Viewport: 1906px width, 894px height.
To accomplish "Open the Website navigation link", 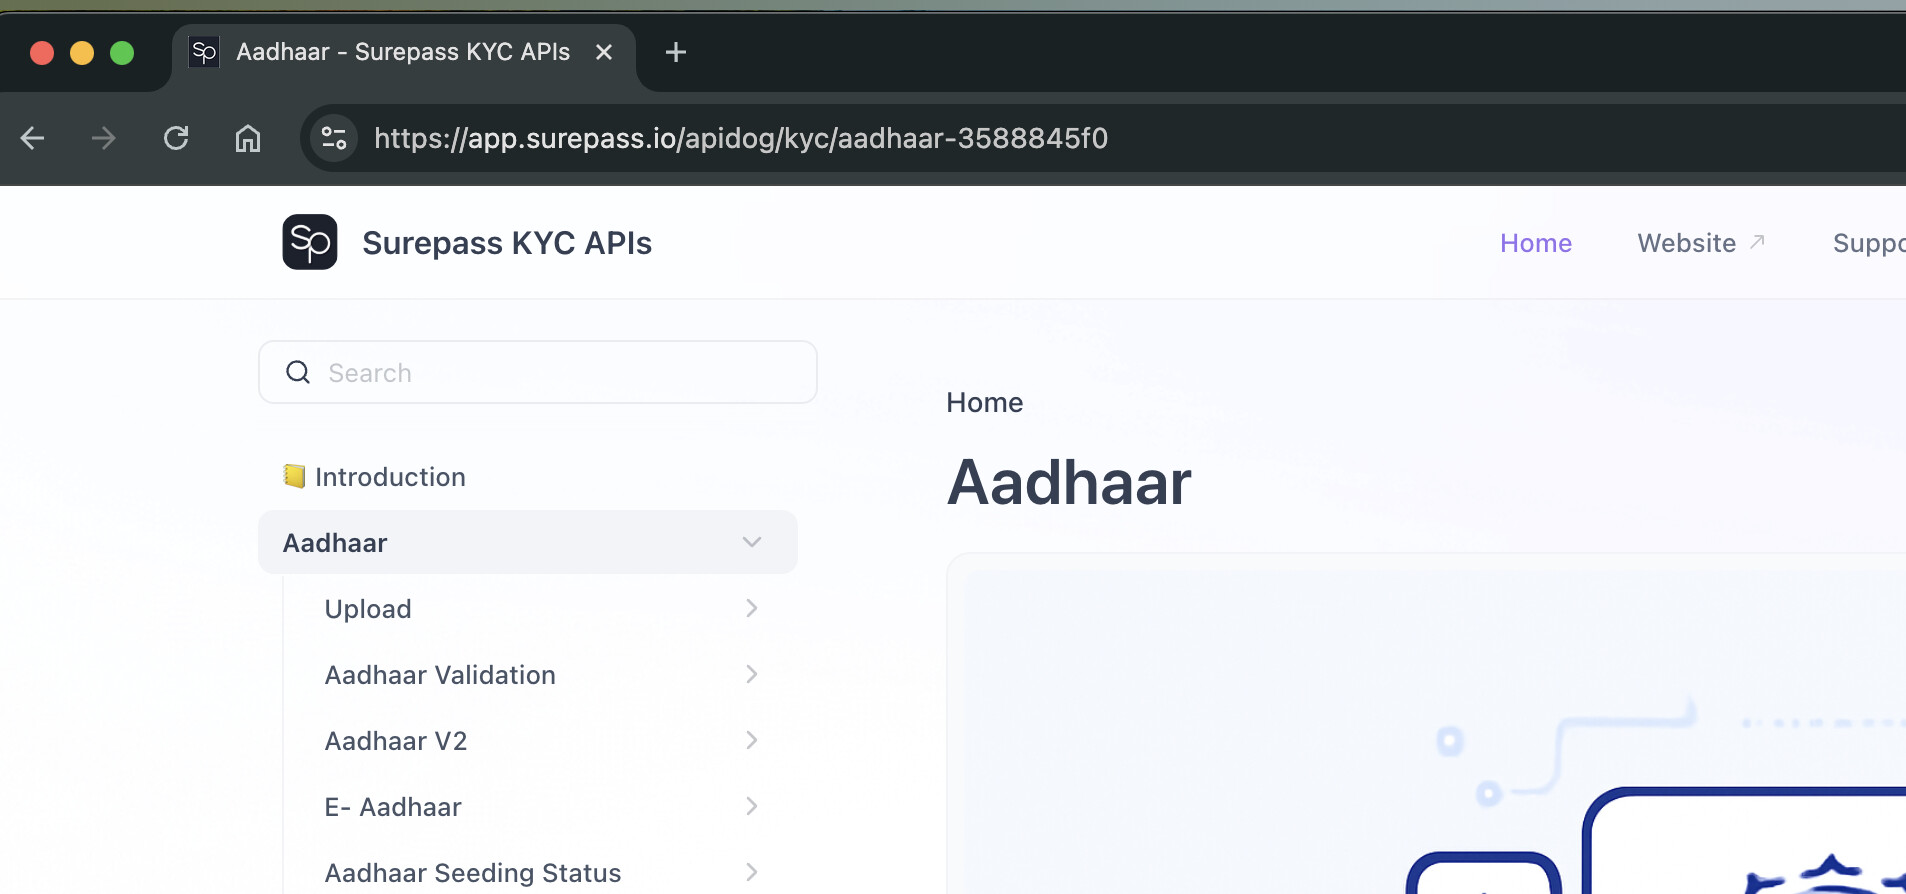I will [x=1686, y=243].
